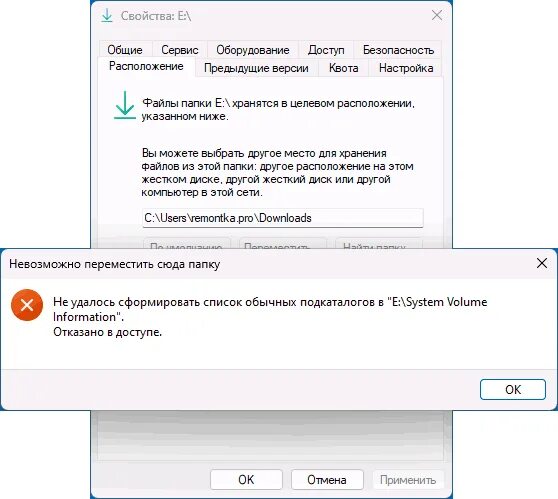
Task: Open the Квота tab
Action: click(343, 68)
